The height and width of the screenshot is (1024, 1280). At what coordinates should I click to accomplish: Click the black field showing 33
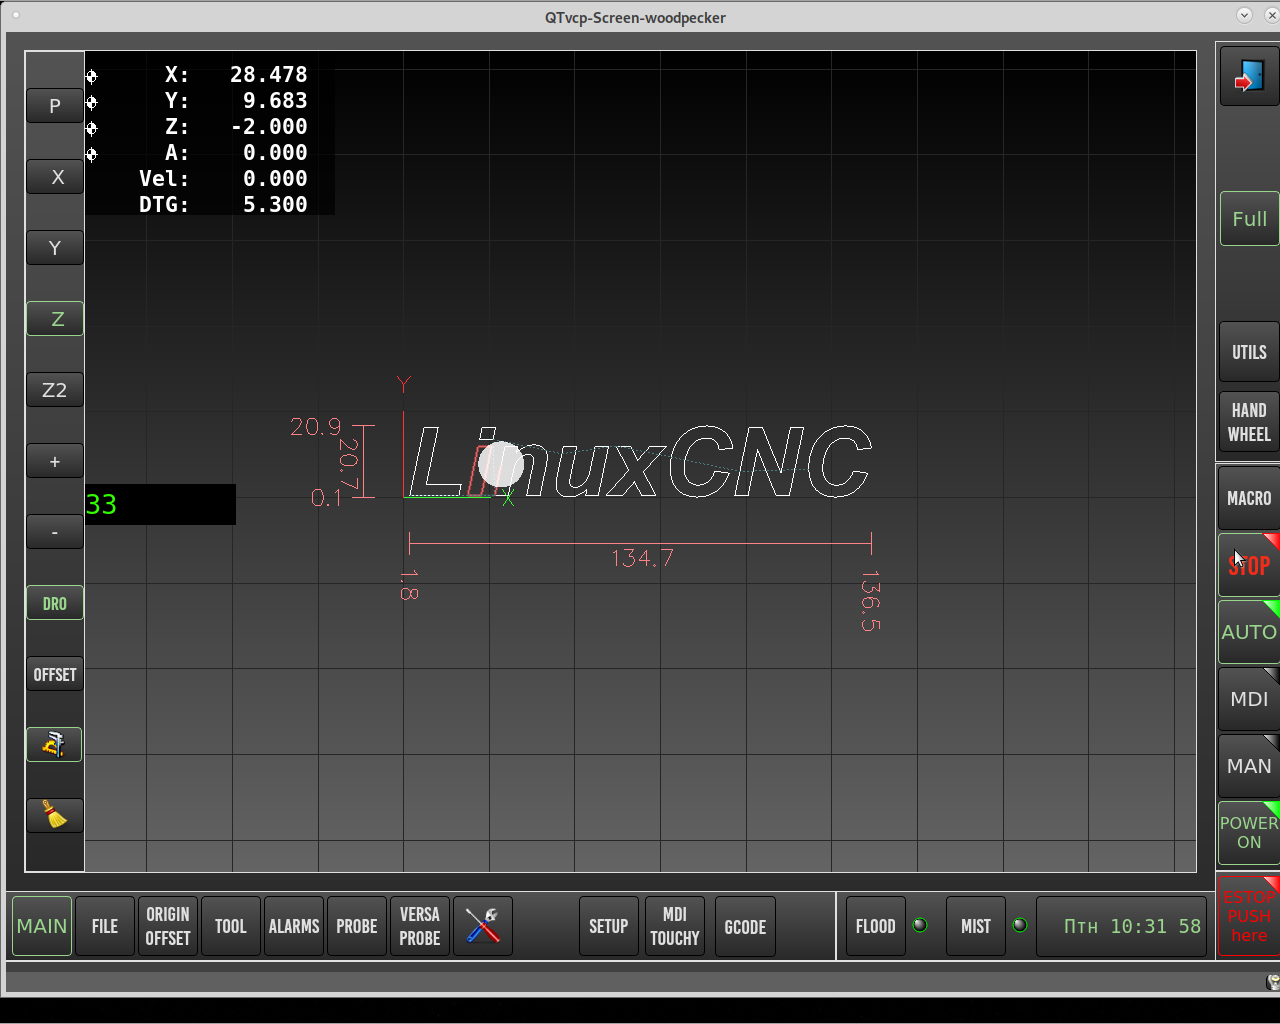coord(161,504)
